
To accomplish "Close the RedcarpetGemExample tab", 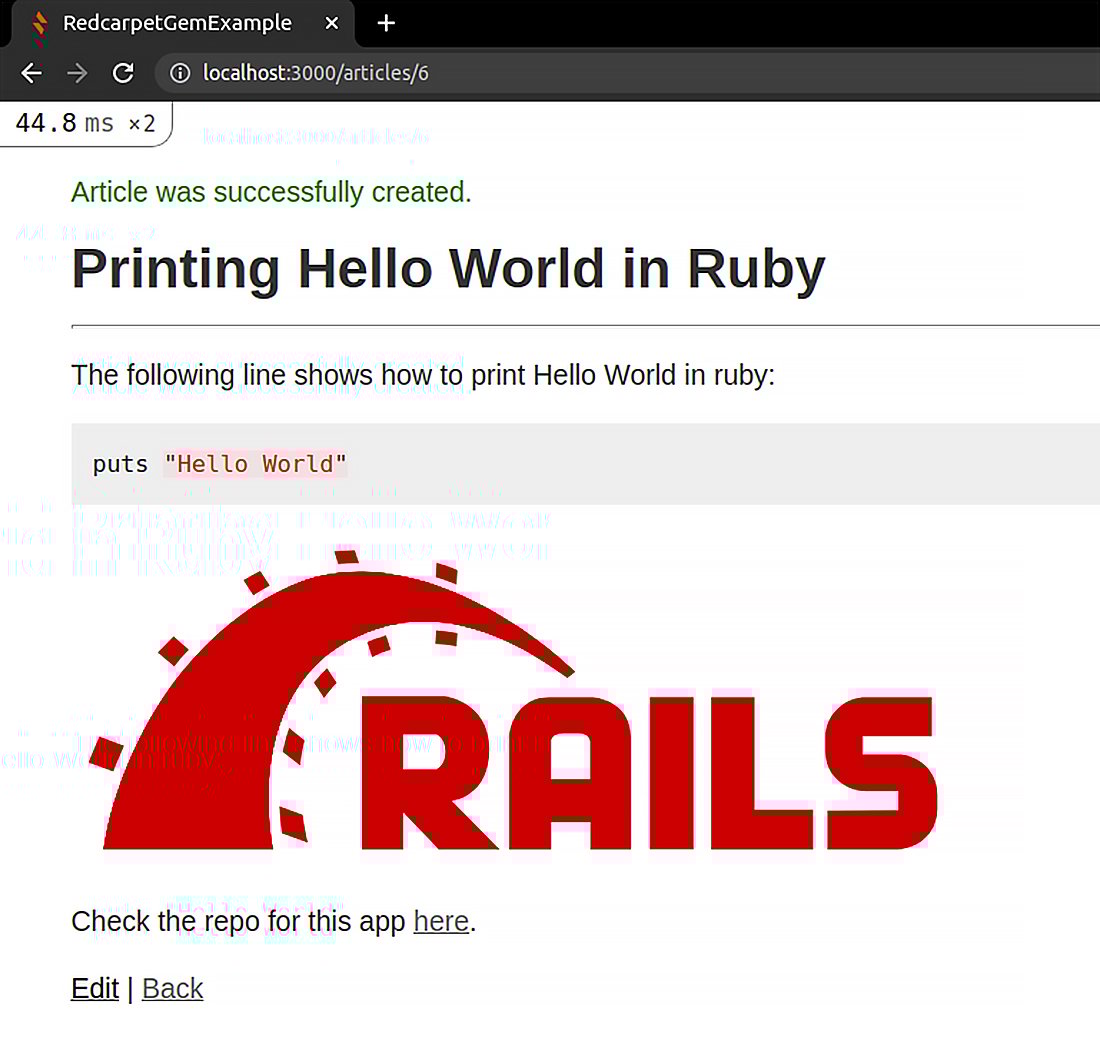I will click(332, 23).
